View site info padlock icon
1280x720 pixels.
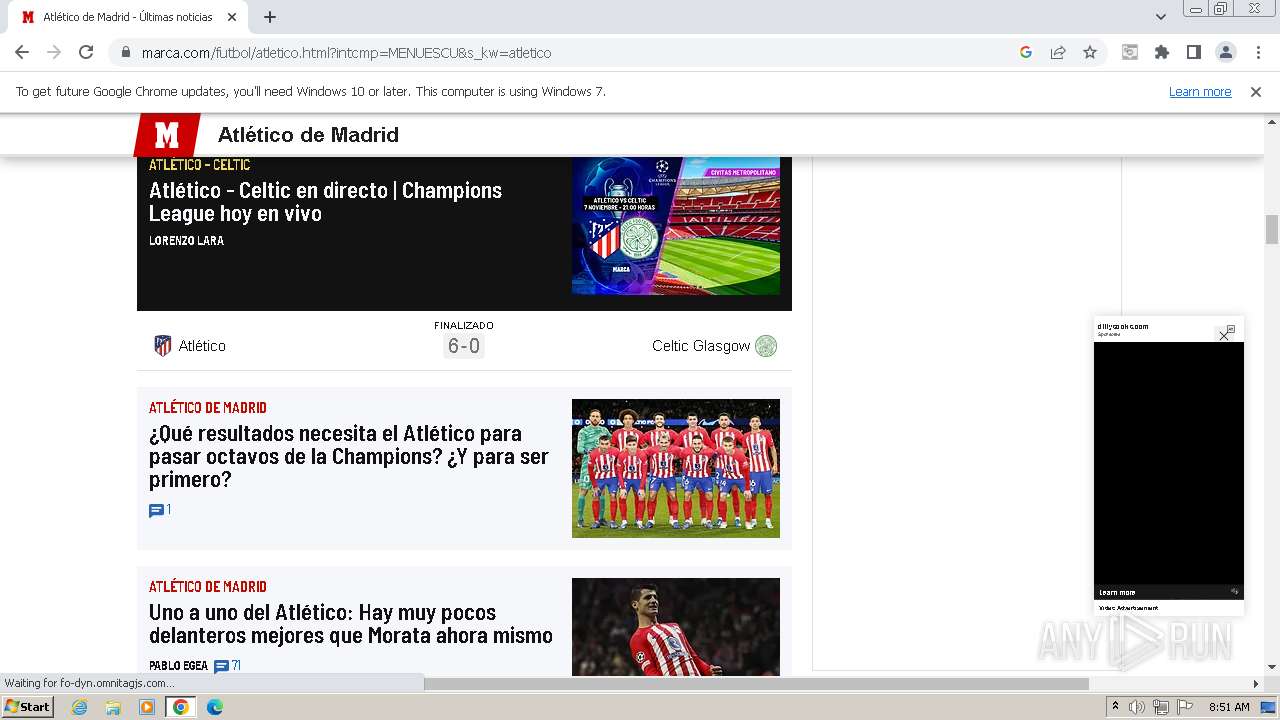click(x=125, y=52)
